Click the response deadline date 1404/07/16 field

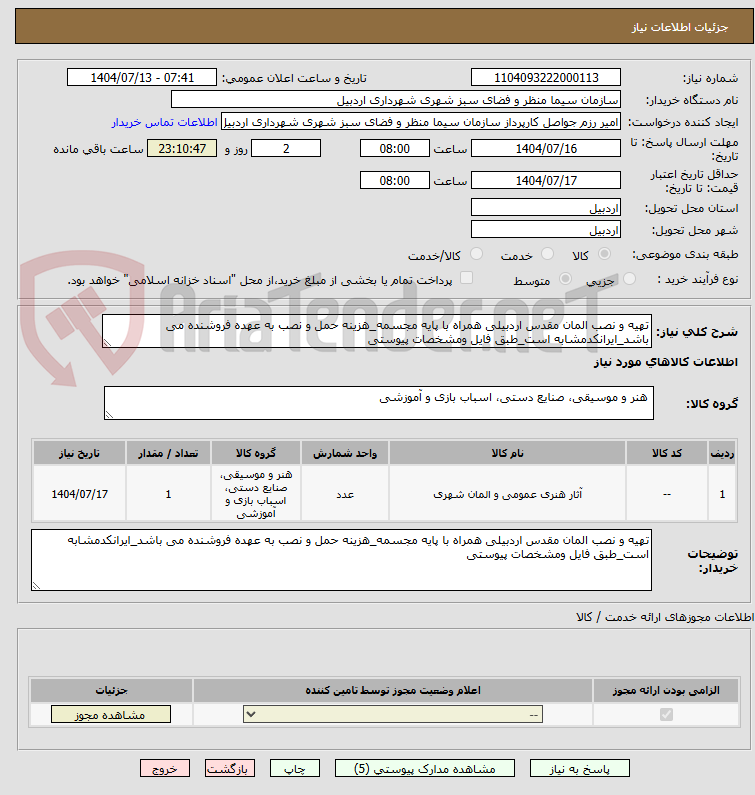546,149
